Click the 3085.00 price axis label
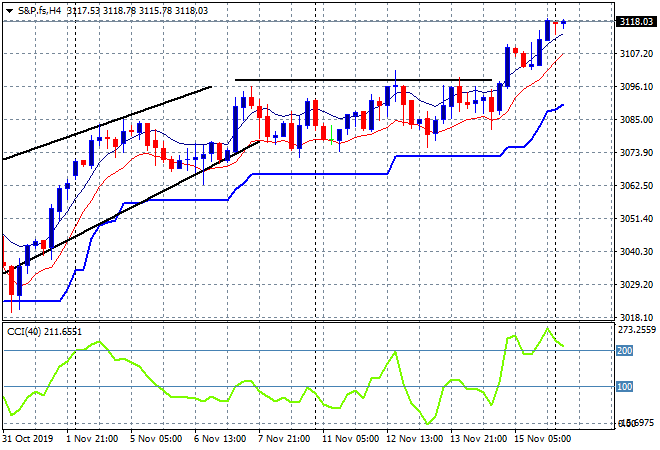Screen dimensions: 660x450 coord(636,120)
